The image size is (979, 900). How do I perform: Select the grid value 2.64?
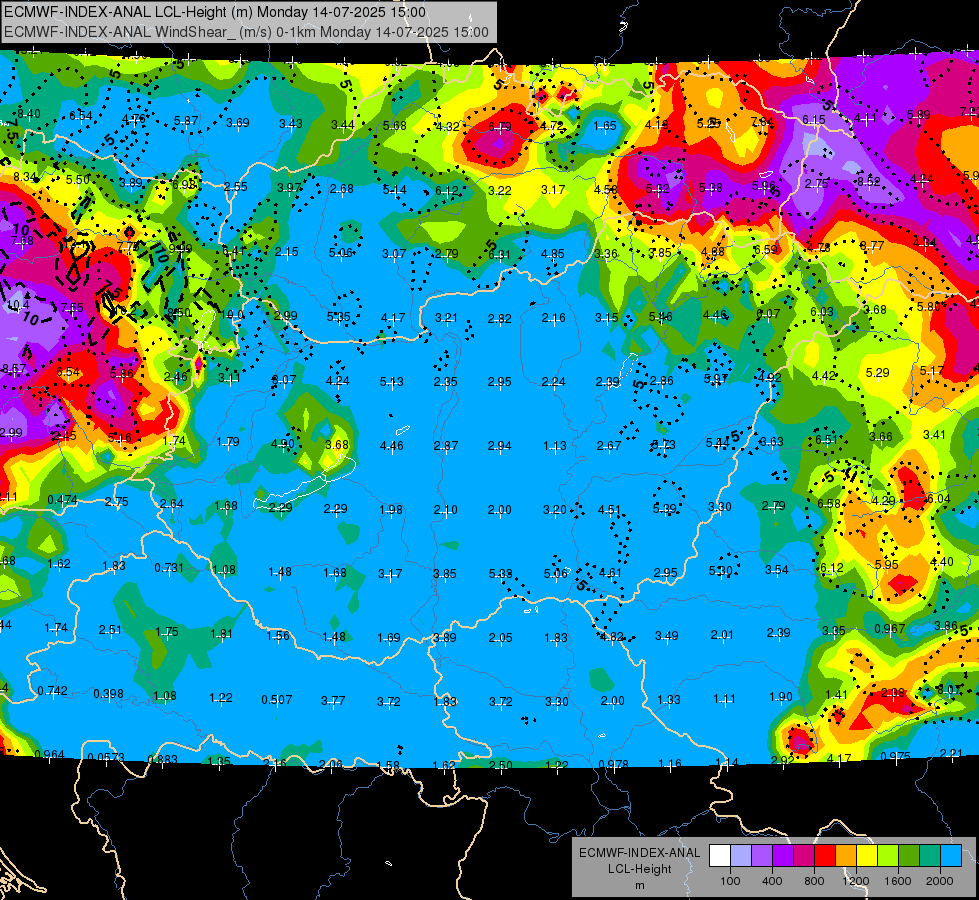[x=171, y=503]
